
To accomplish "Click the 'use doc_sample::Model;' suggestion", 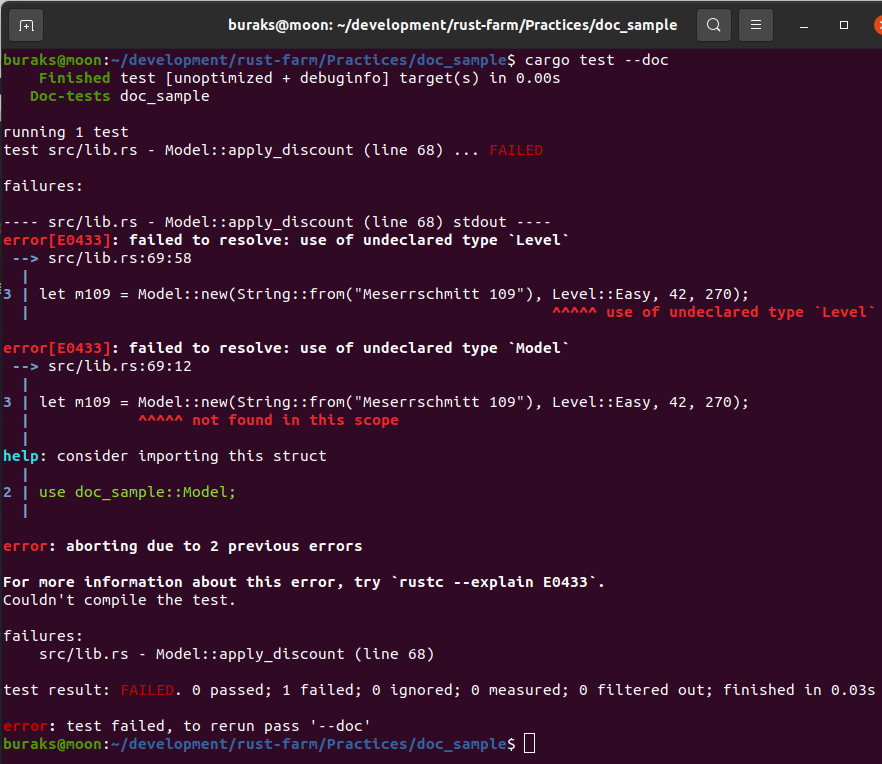I will 137,492.
